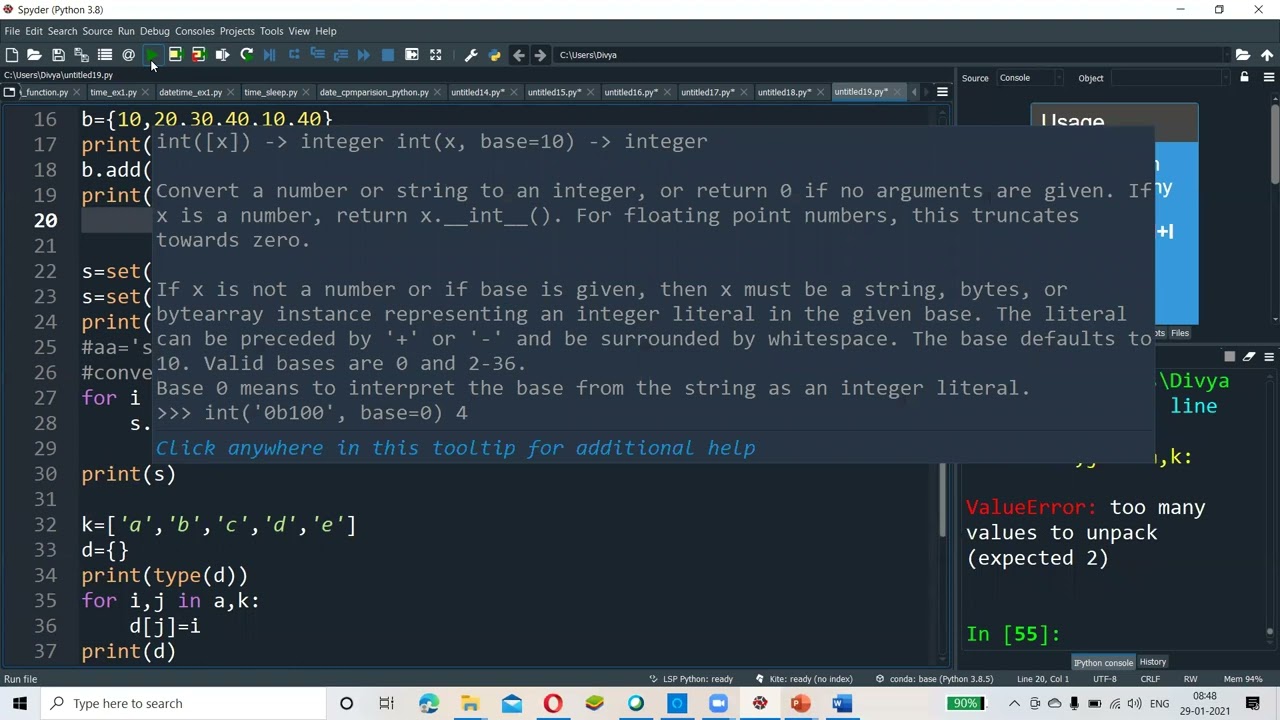Image resolution: width=1280 pixels, height=720 pixels.
Task: Go back with the left arrow icon
Action: tap(518, 55)
